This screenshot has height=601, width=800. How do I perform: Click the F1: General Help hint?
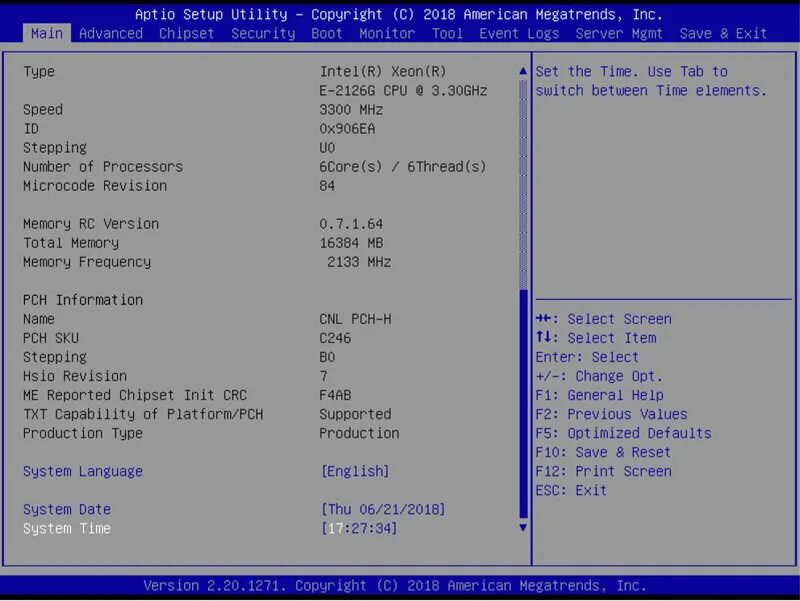(599, 395)
